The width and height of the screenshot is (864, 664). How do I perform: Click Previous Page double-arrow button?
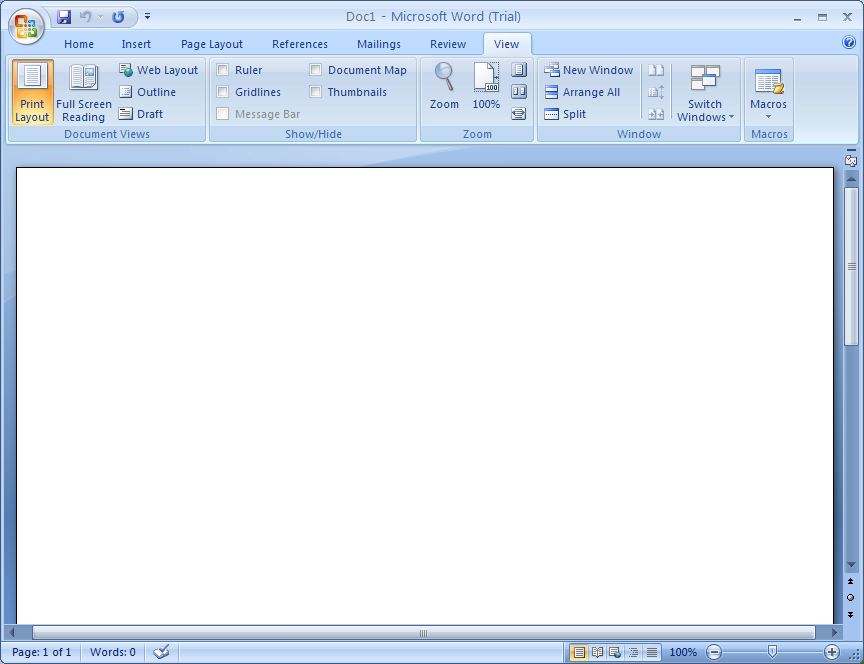point(851,581)
